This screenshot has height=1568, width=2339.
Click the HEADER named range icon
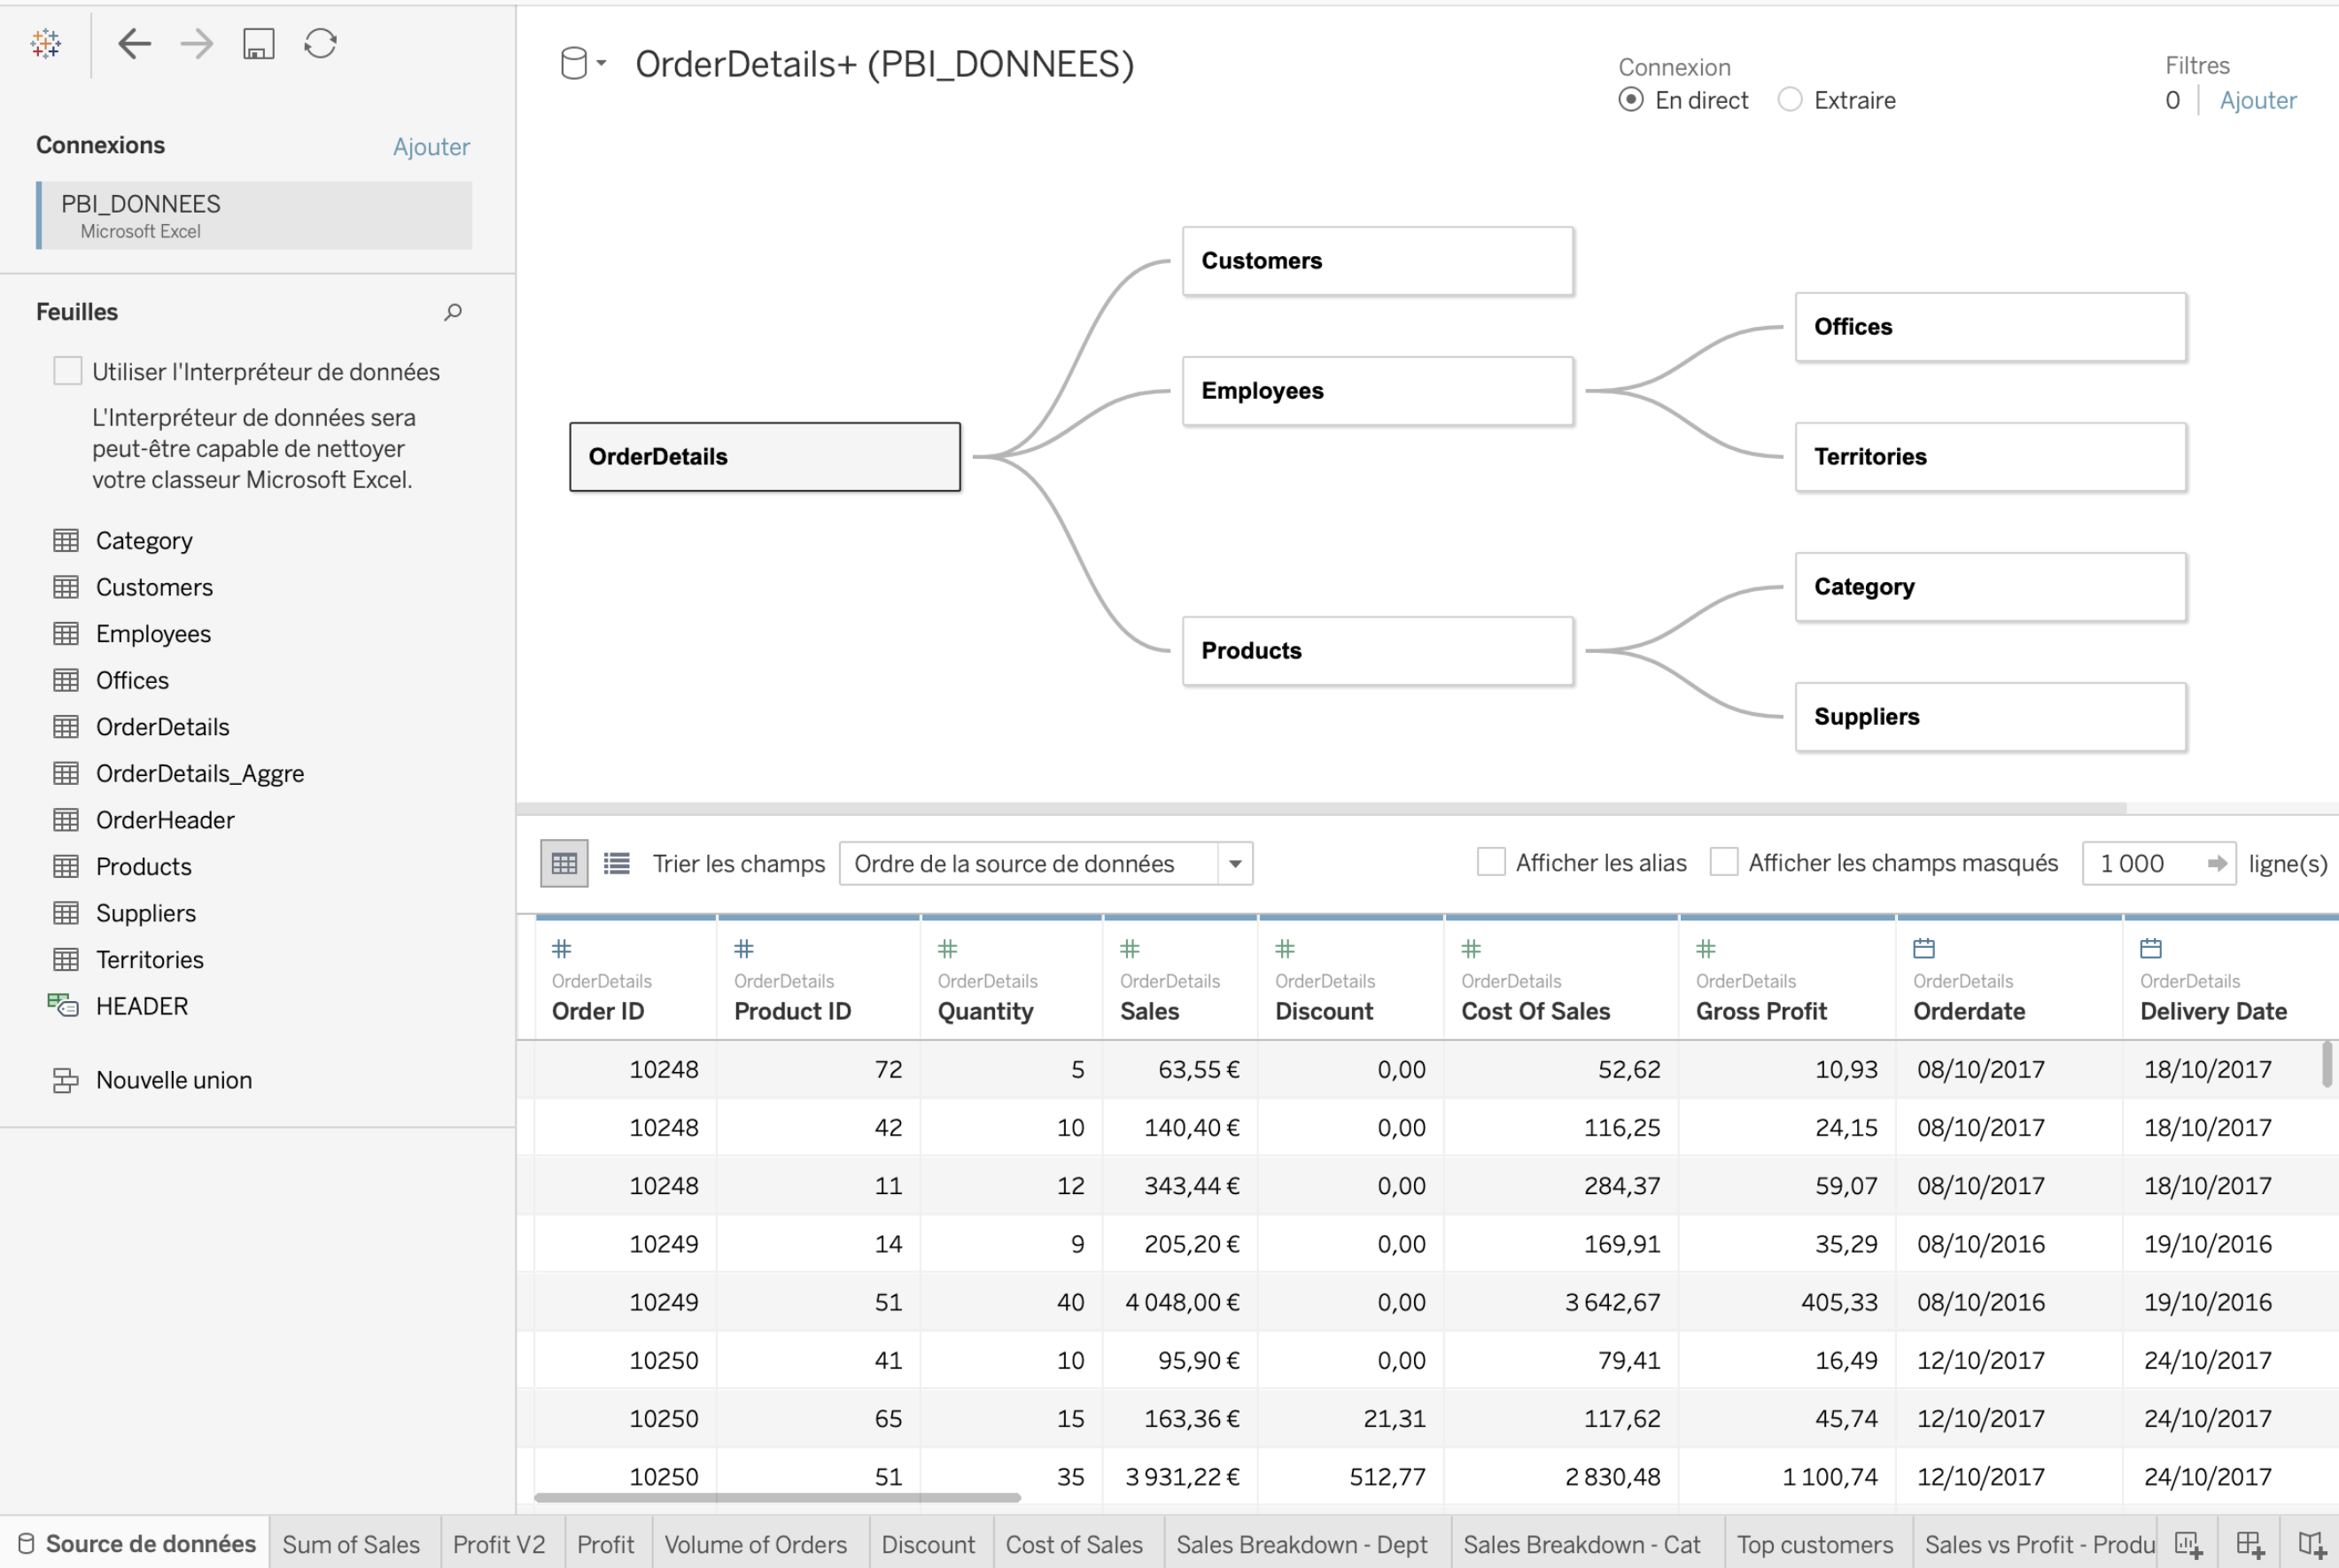63,1005
